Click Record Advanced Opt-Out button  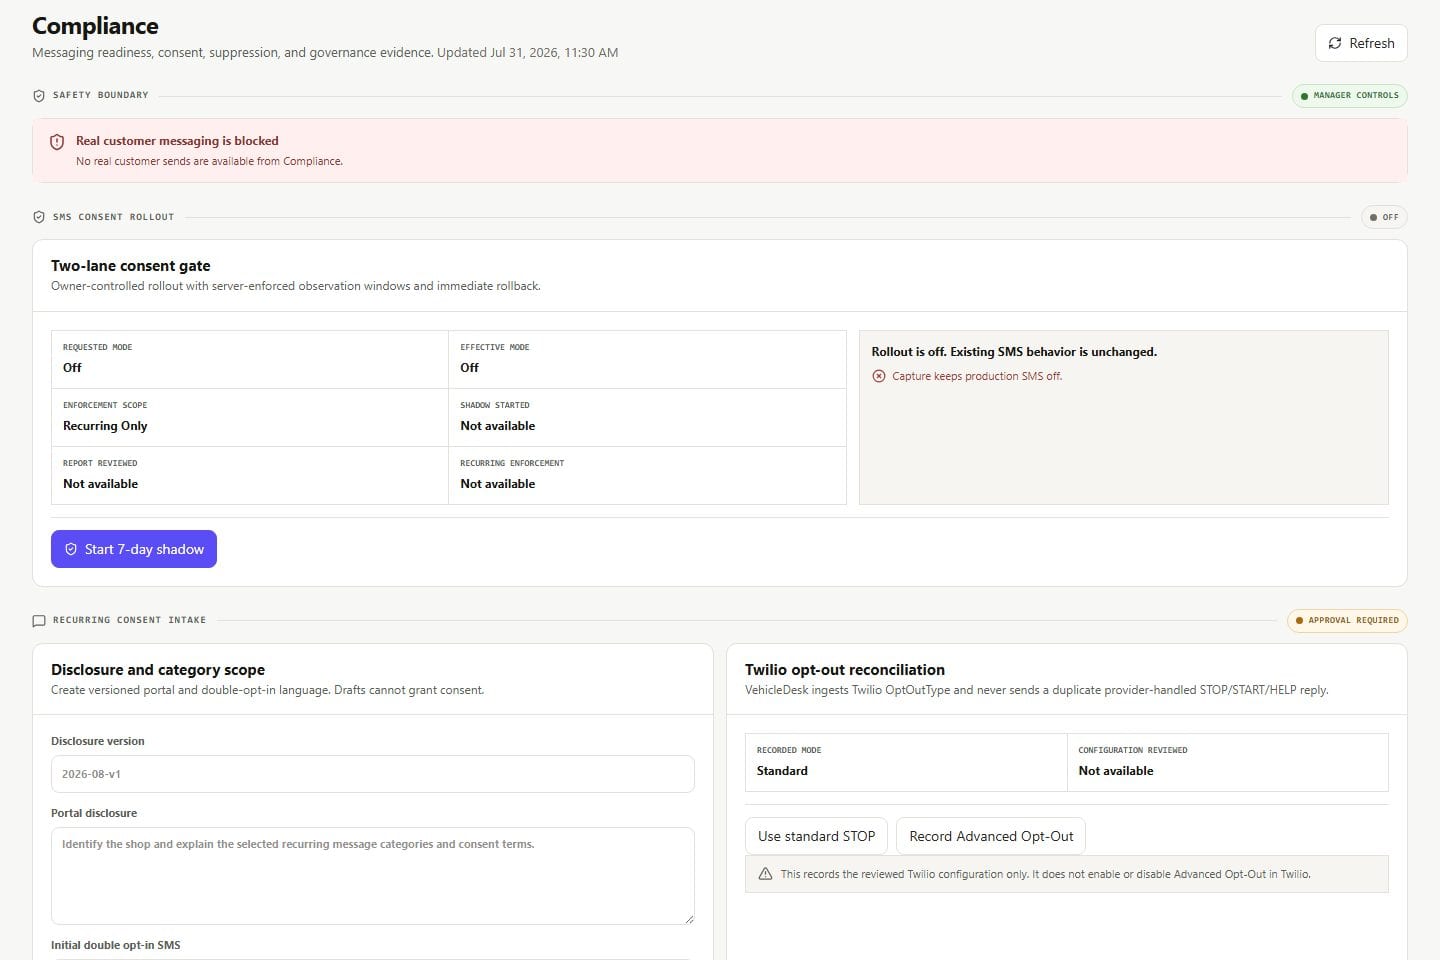click(x=991, y=836)
